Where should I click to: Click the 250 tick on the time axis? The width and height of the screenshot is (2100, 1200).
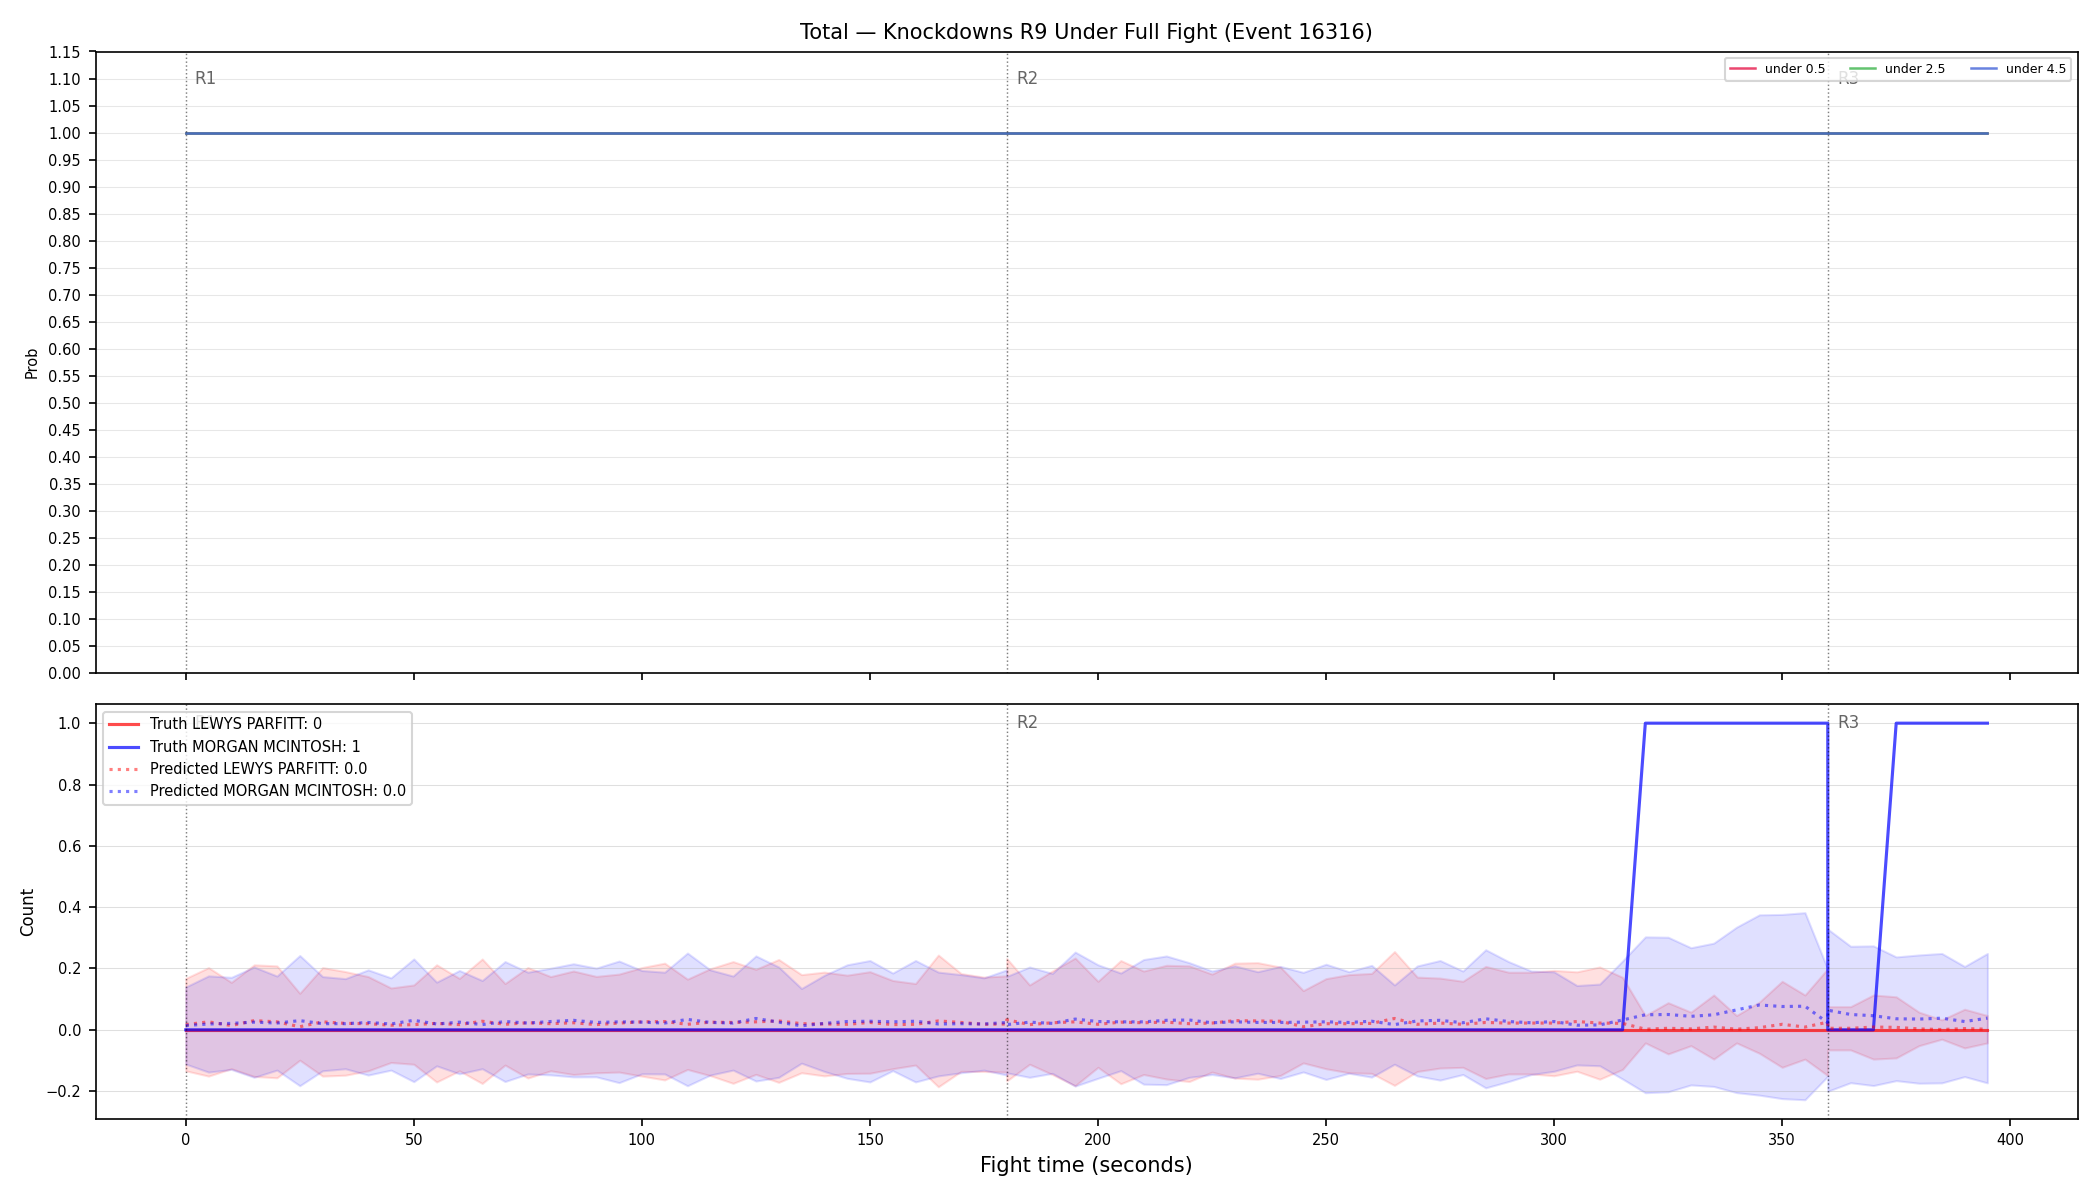click(x=1325, y=1139)
